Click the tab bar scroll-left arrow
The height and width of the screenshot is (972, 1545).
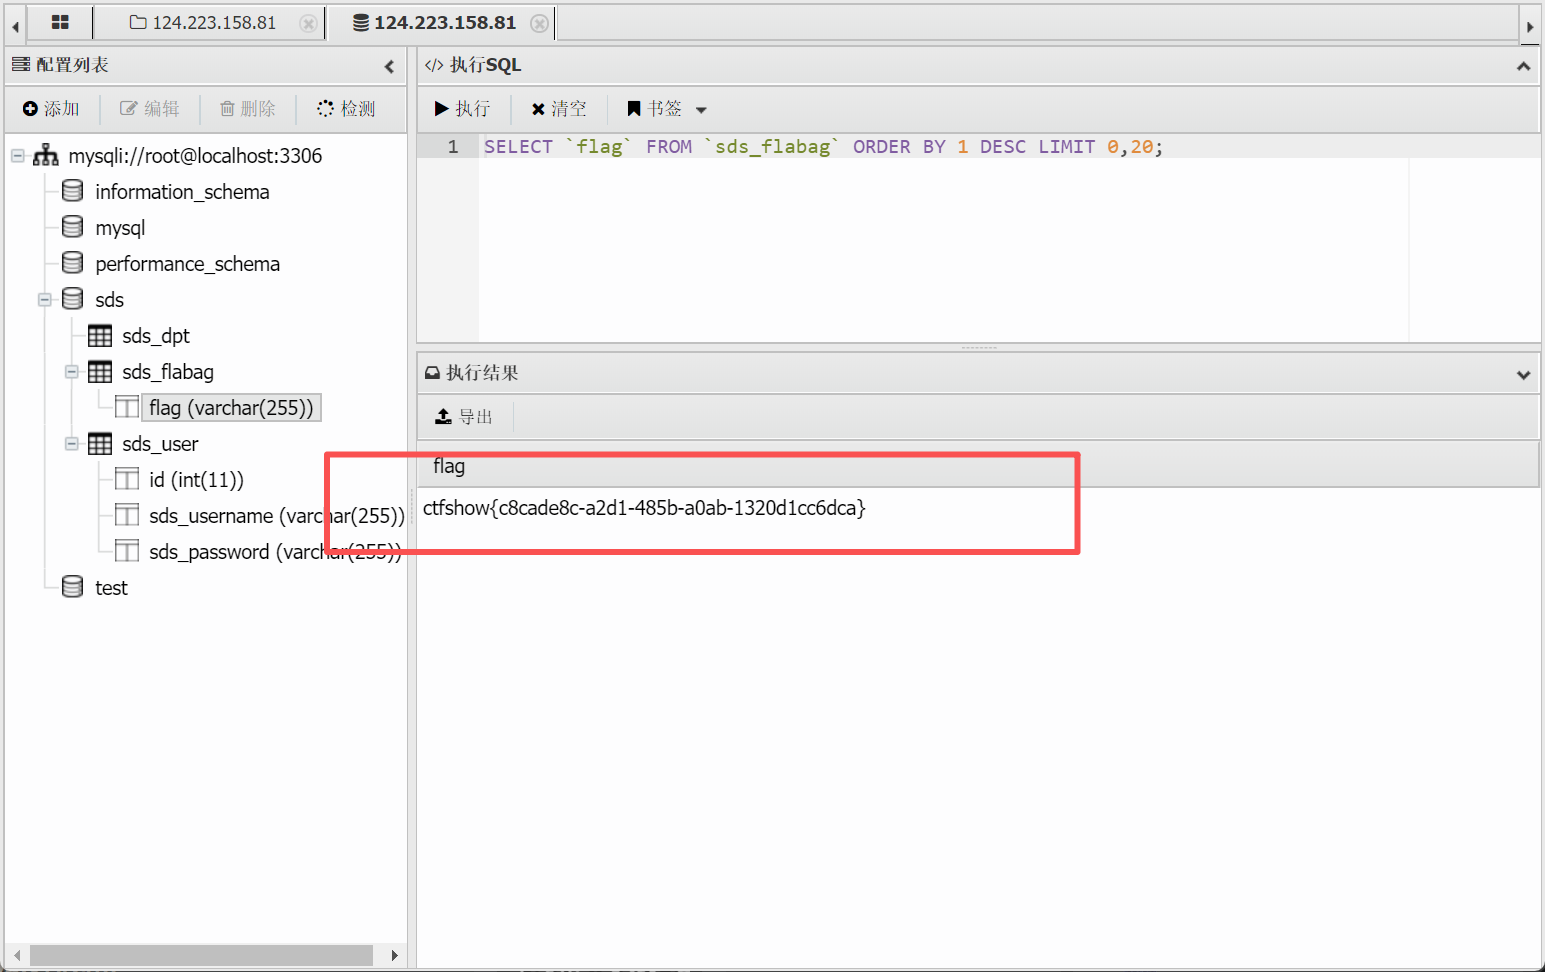[15, 27]
